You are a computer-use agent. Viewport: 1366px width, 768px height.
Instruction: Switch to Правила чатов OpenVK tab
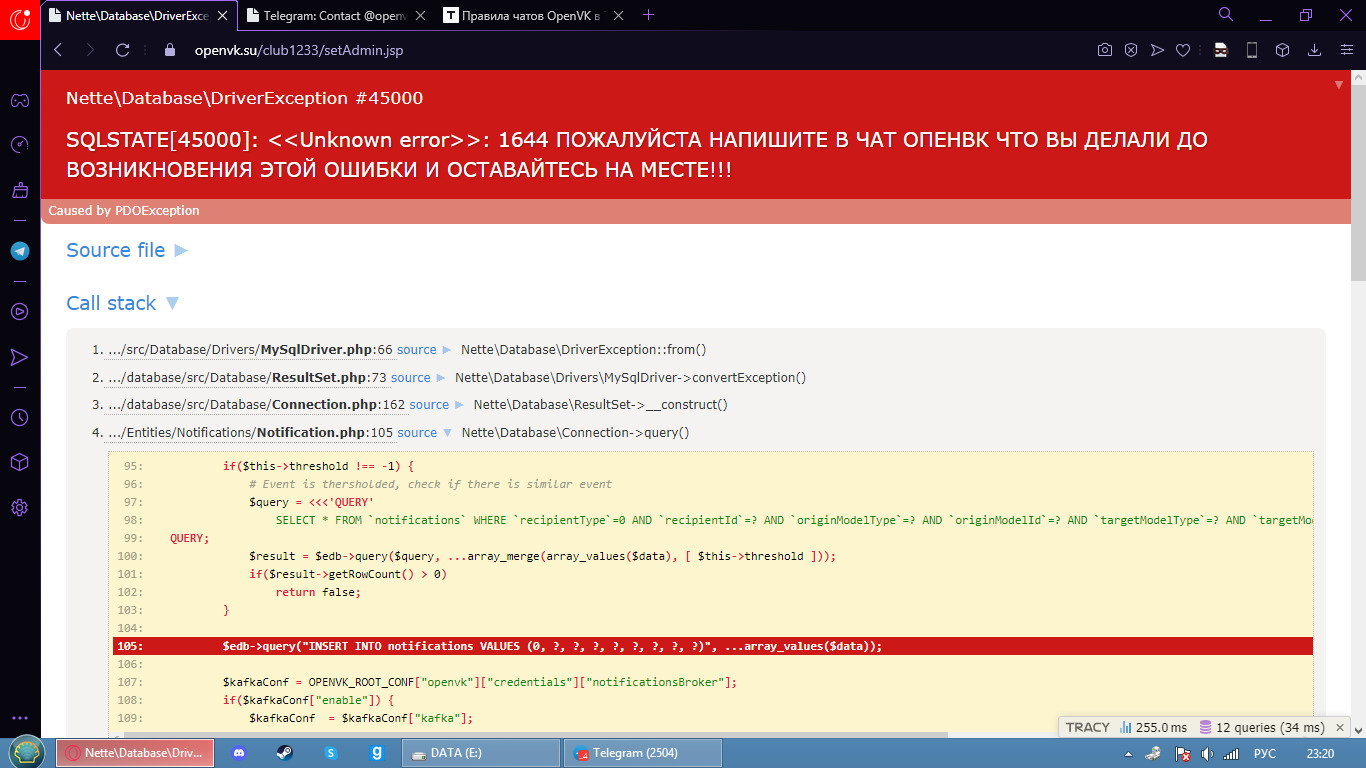pyautogui.click(x=525, y=15)
